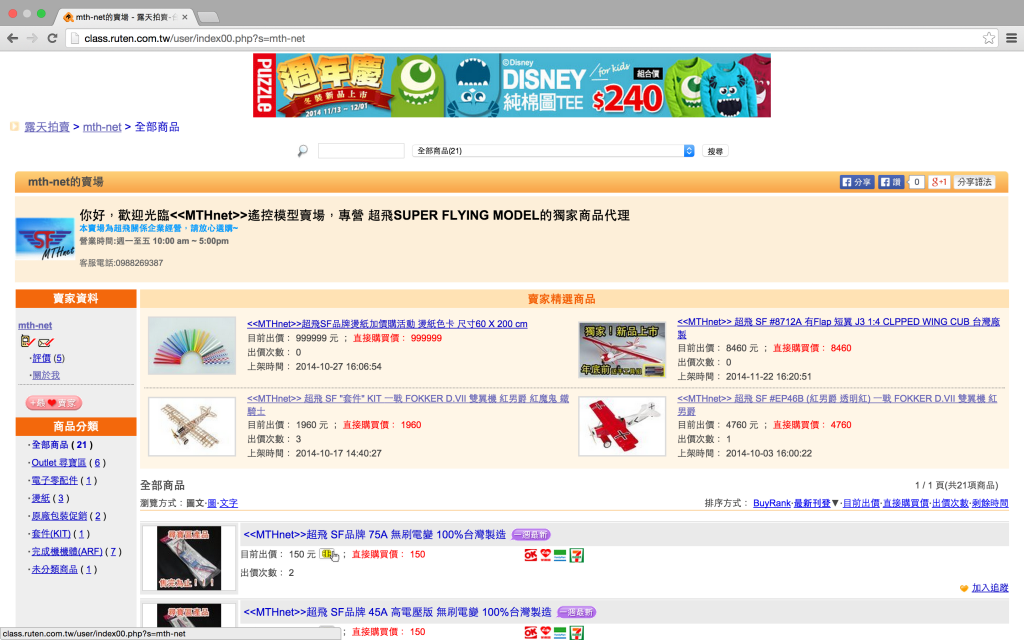Click OK mart pickup icon on 75A listing
The image size is (1024, 640).
pyautogui.click(x=530, y=555)
